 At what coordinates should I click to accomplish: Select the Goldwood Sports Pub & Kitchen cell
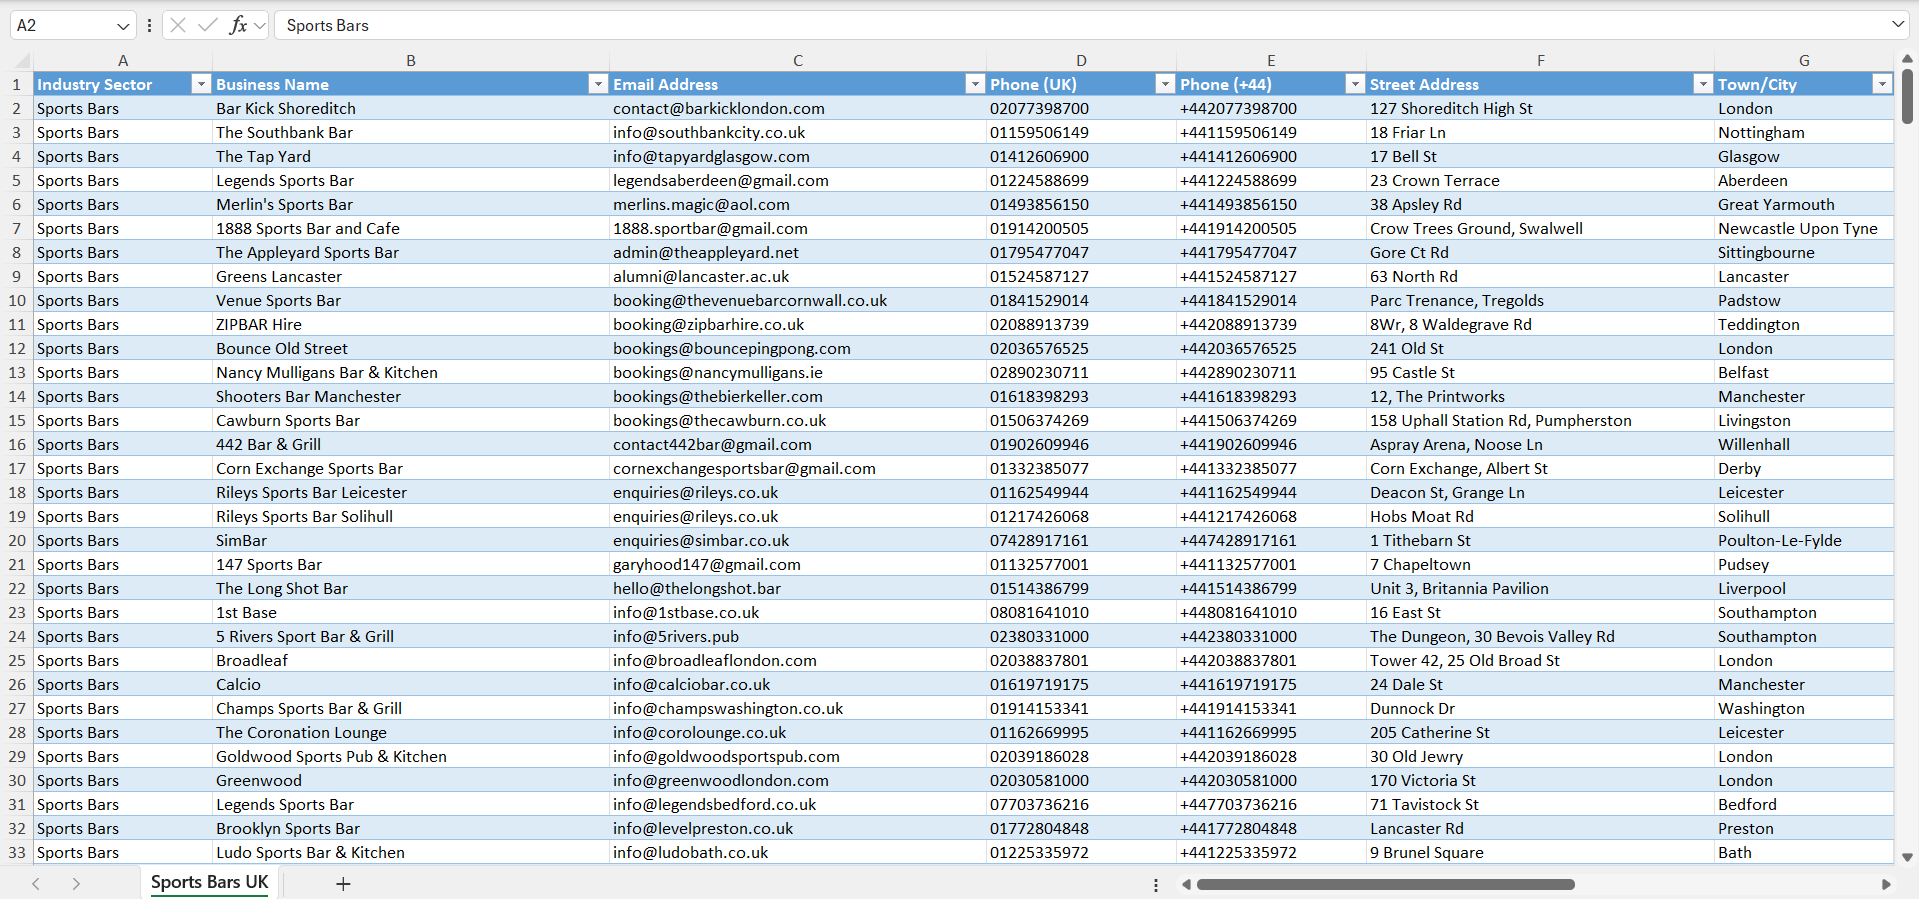click(411, 757)
